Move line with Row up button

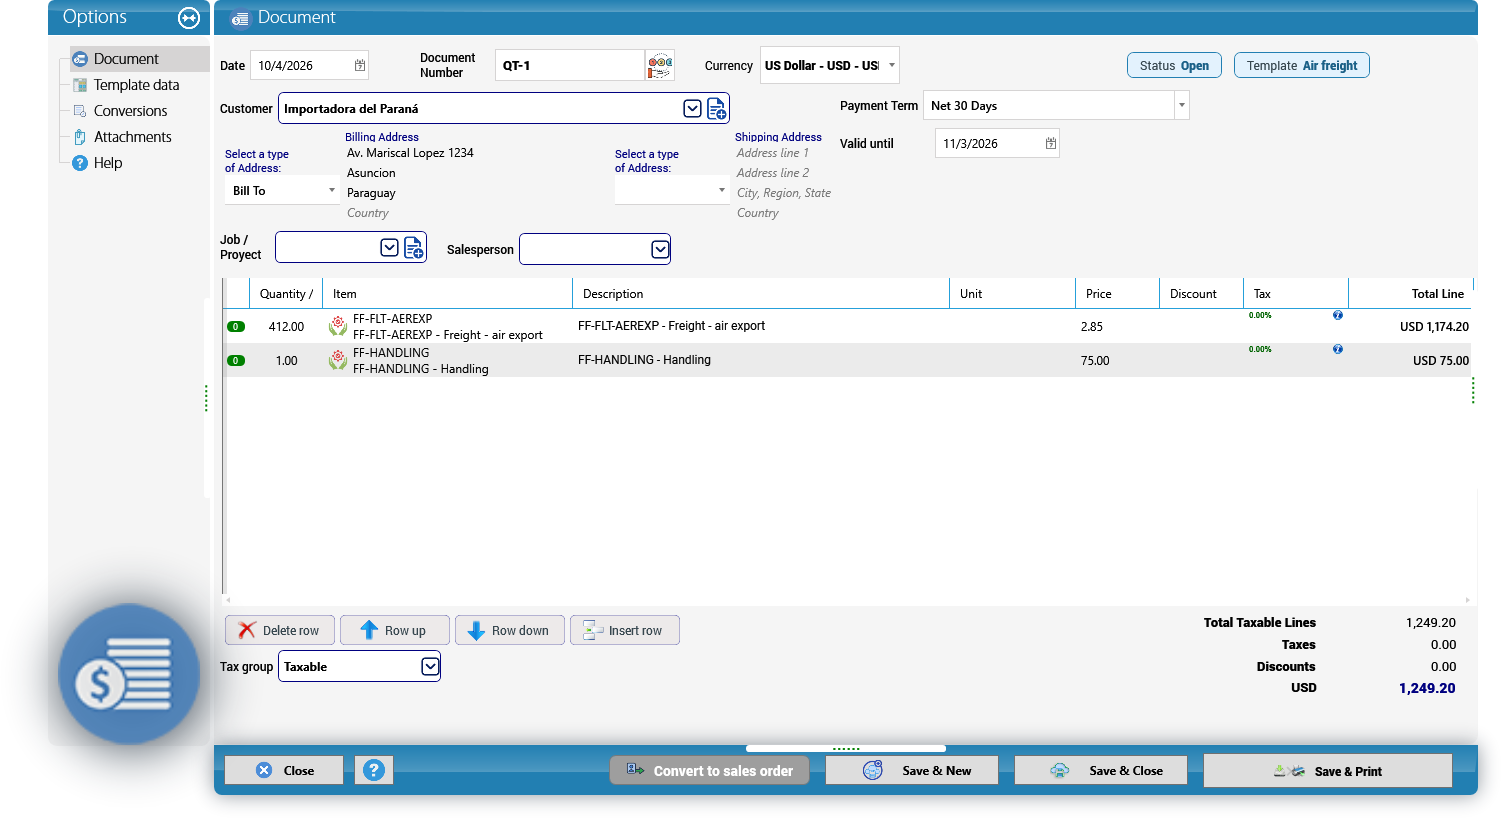(395, 630)
